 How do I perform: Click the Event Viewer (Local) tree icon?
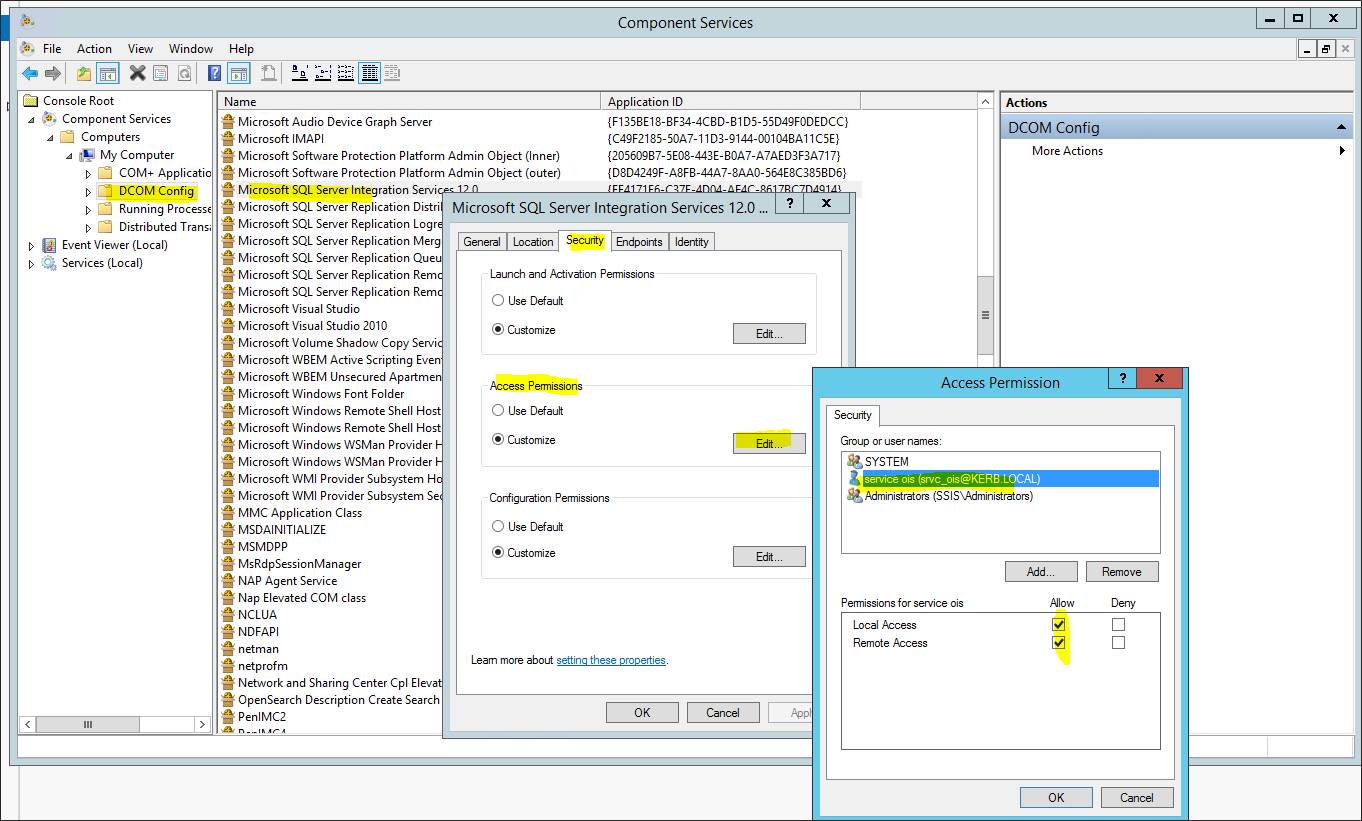point(50,245)
